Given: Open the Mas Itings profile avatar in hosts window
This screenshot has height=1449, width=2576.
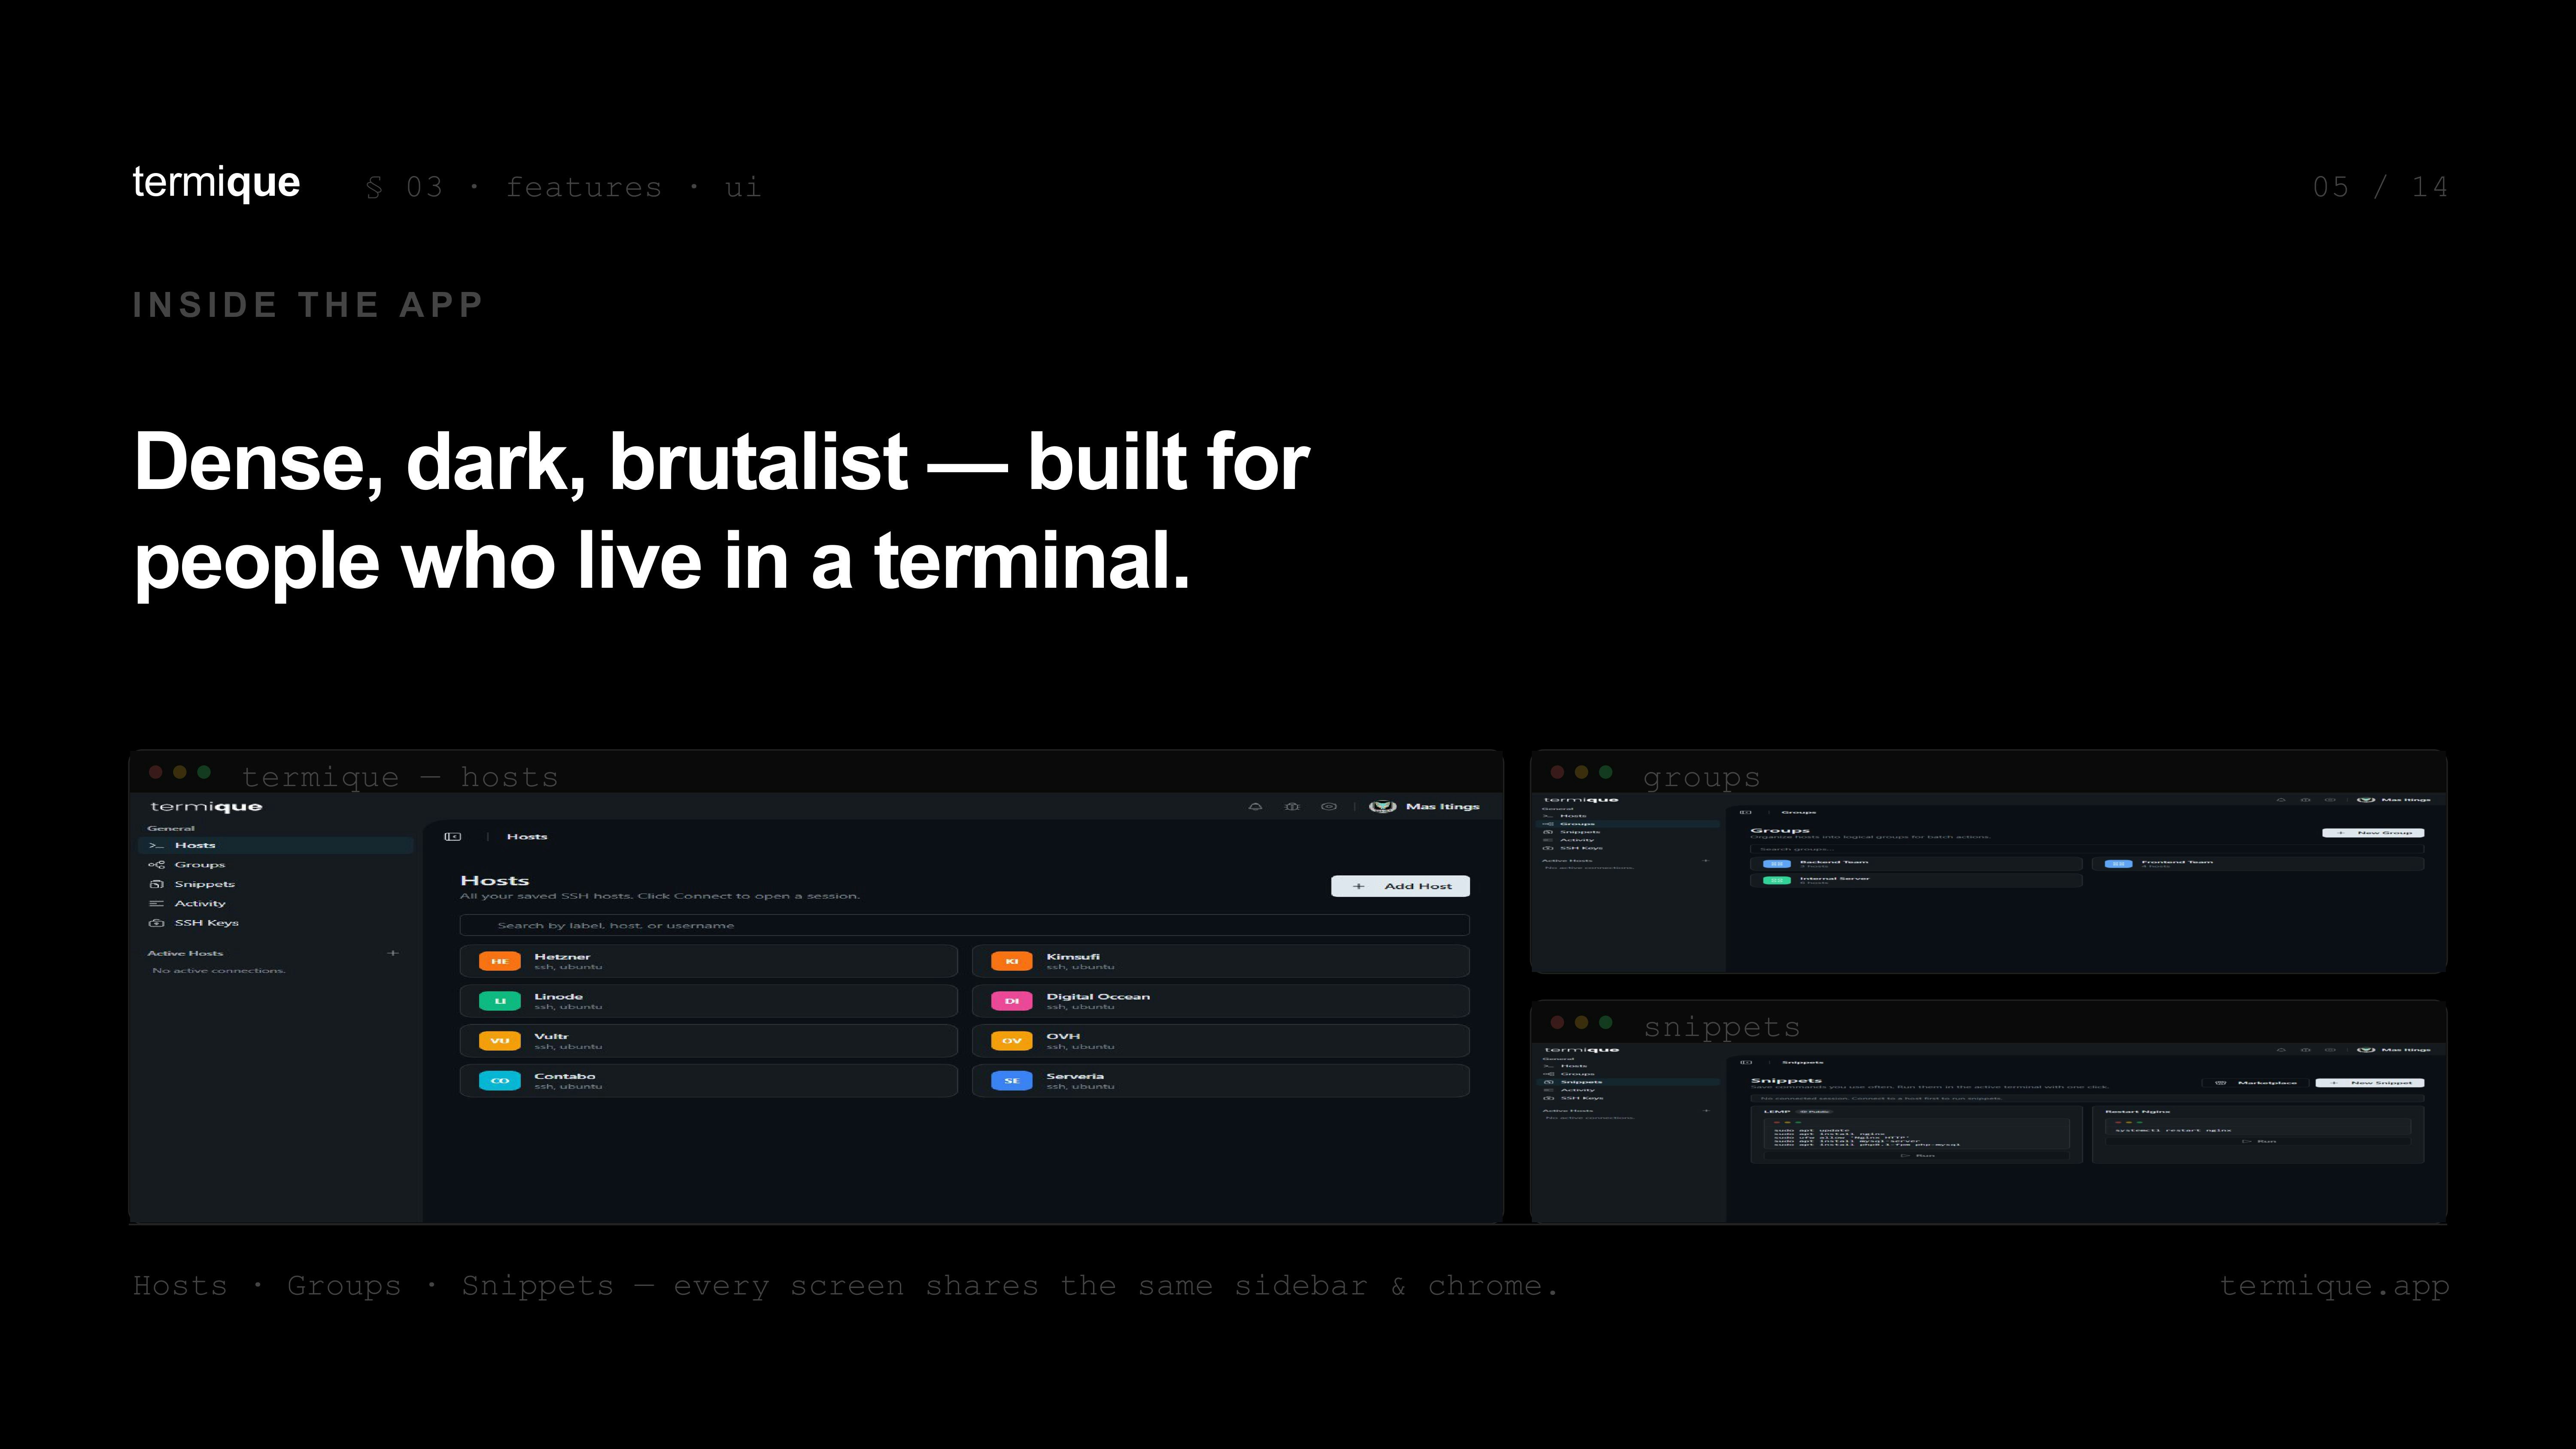Looking at the screenshot, I should pyautogui.click(x=1383, y=806).
